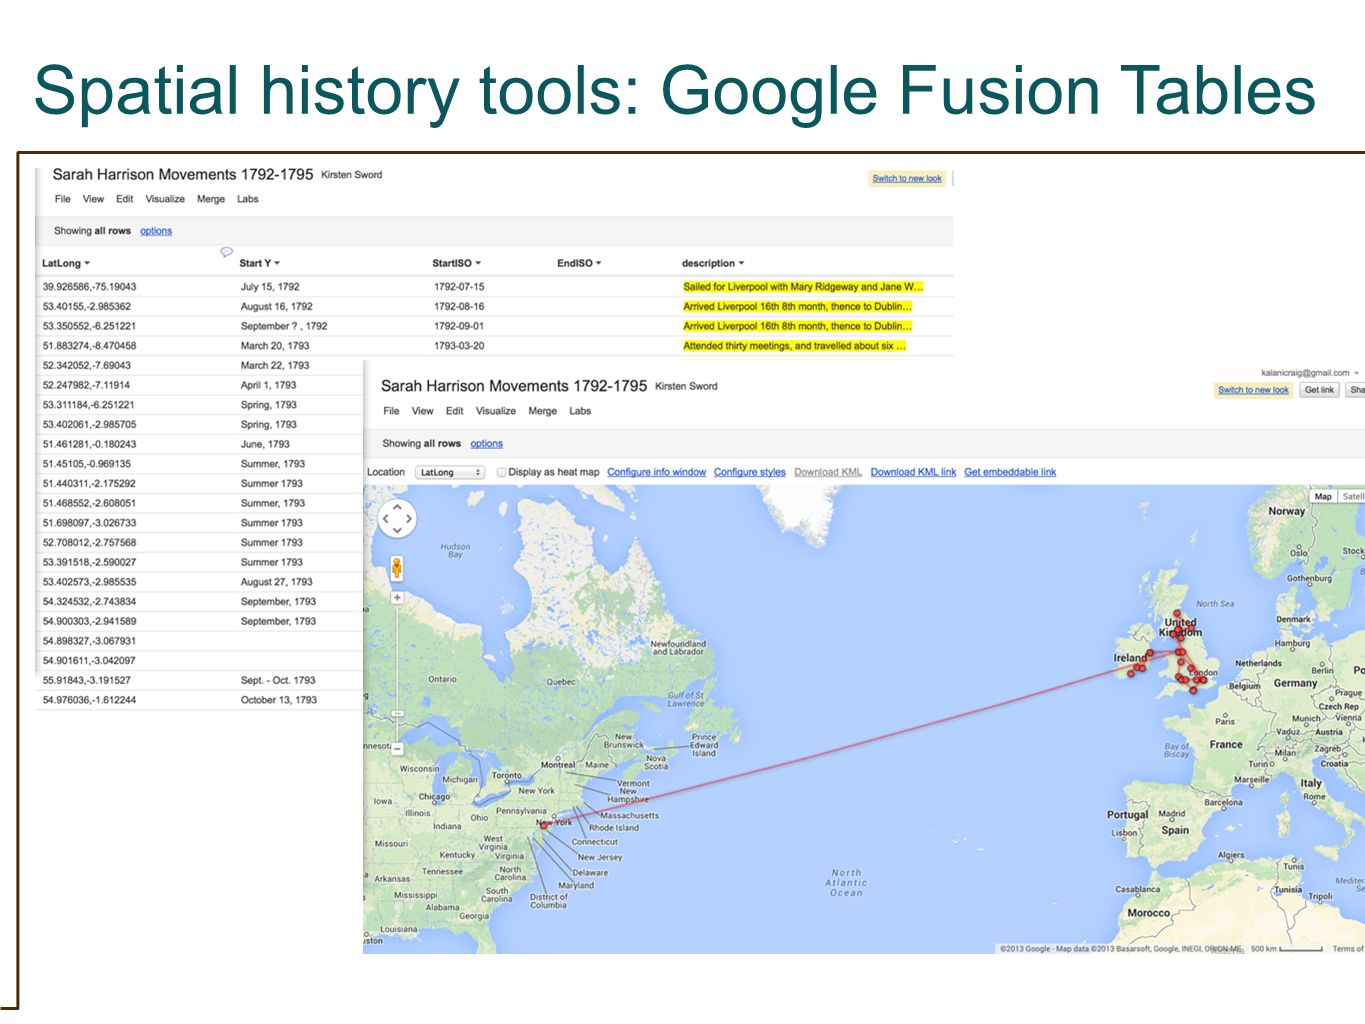Click the cell June, 1793
Screen dimensions: 1365x1024
tap(265, 444)
